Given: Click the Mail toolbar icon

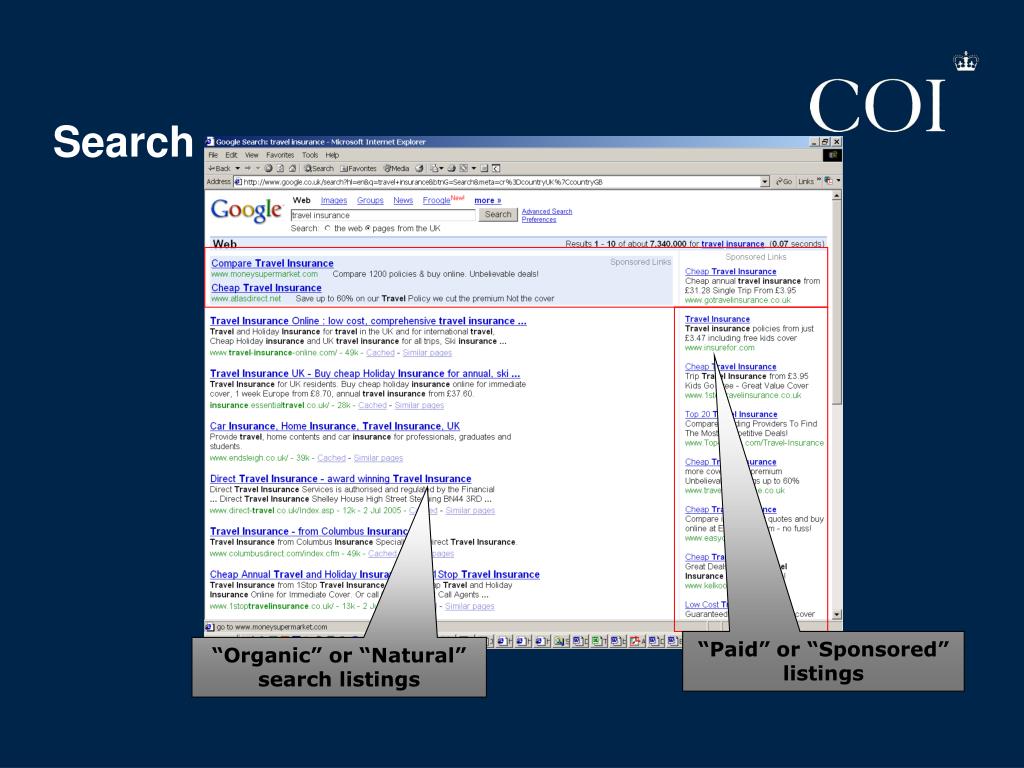Looking at the screenshot, I should 433,168.
